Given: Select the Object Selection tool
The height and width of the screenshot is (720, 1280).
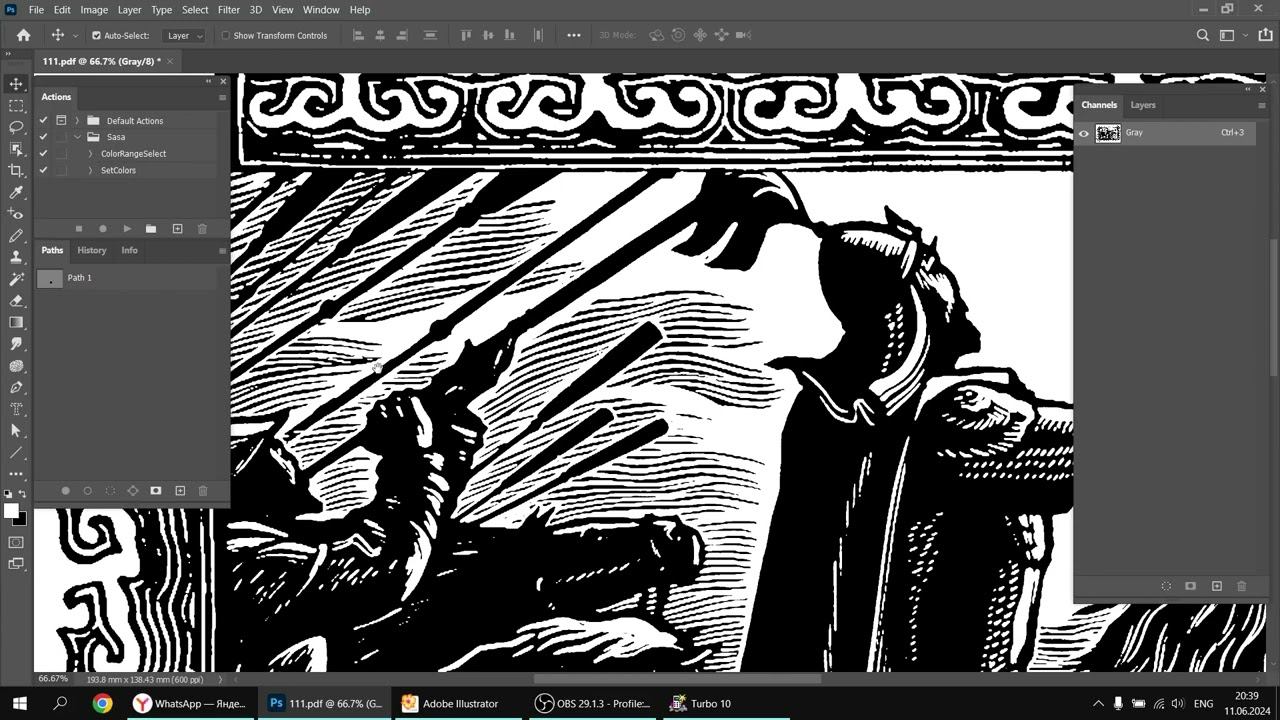Looking at the screenshot, I should [16, 149].
